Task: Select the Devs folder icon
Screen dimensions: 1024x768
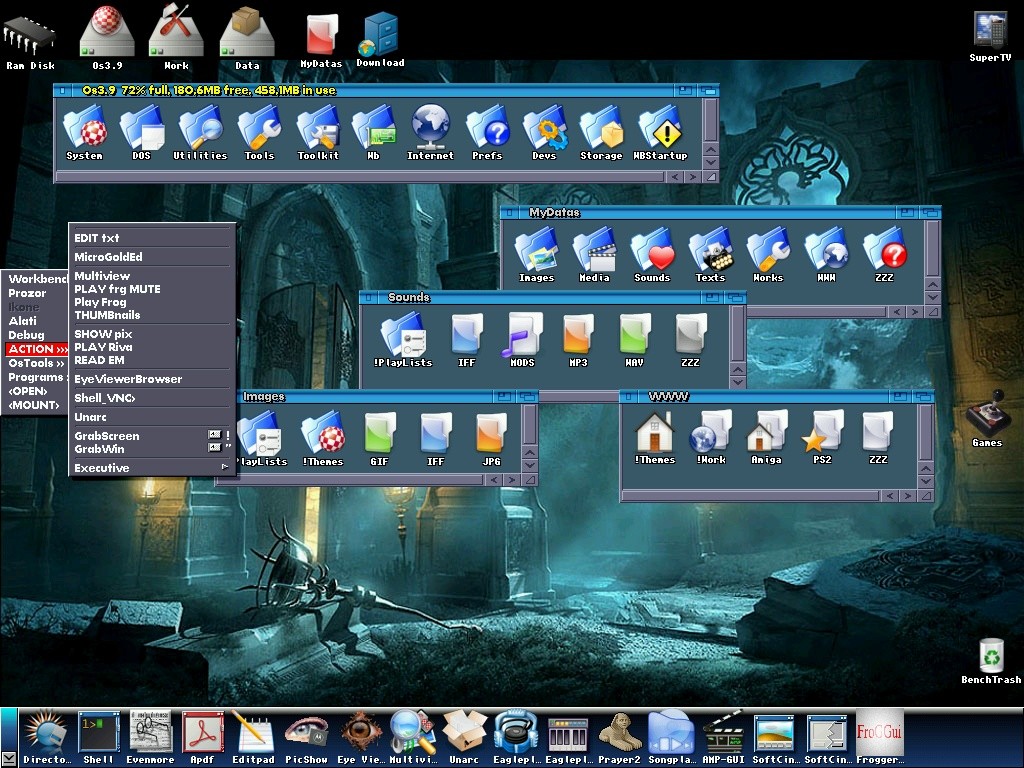Action: click(544, 133)
